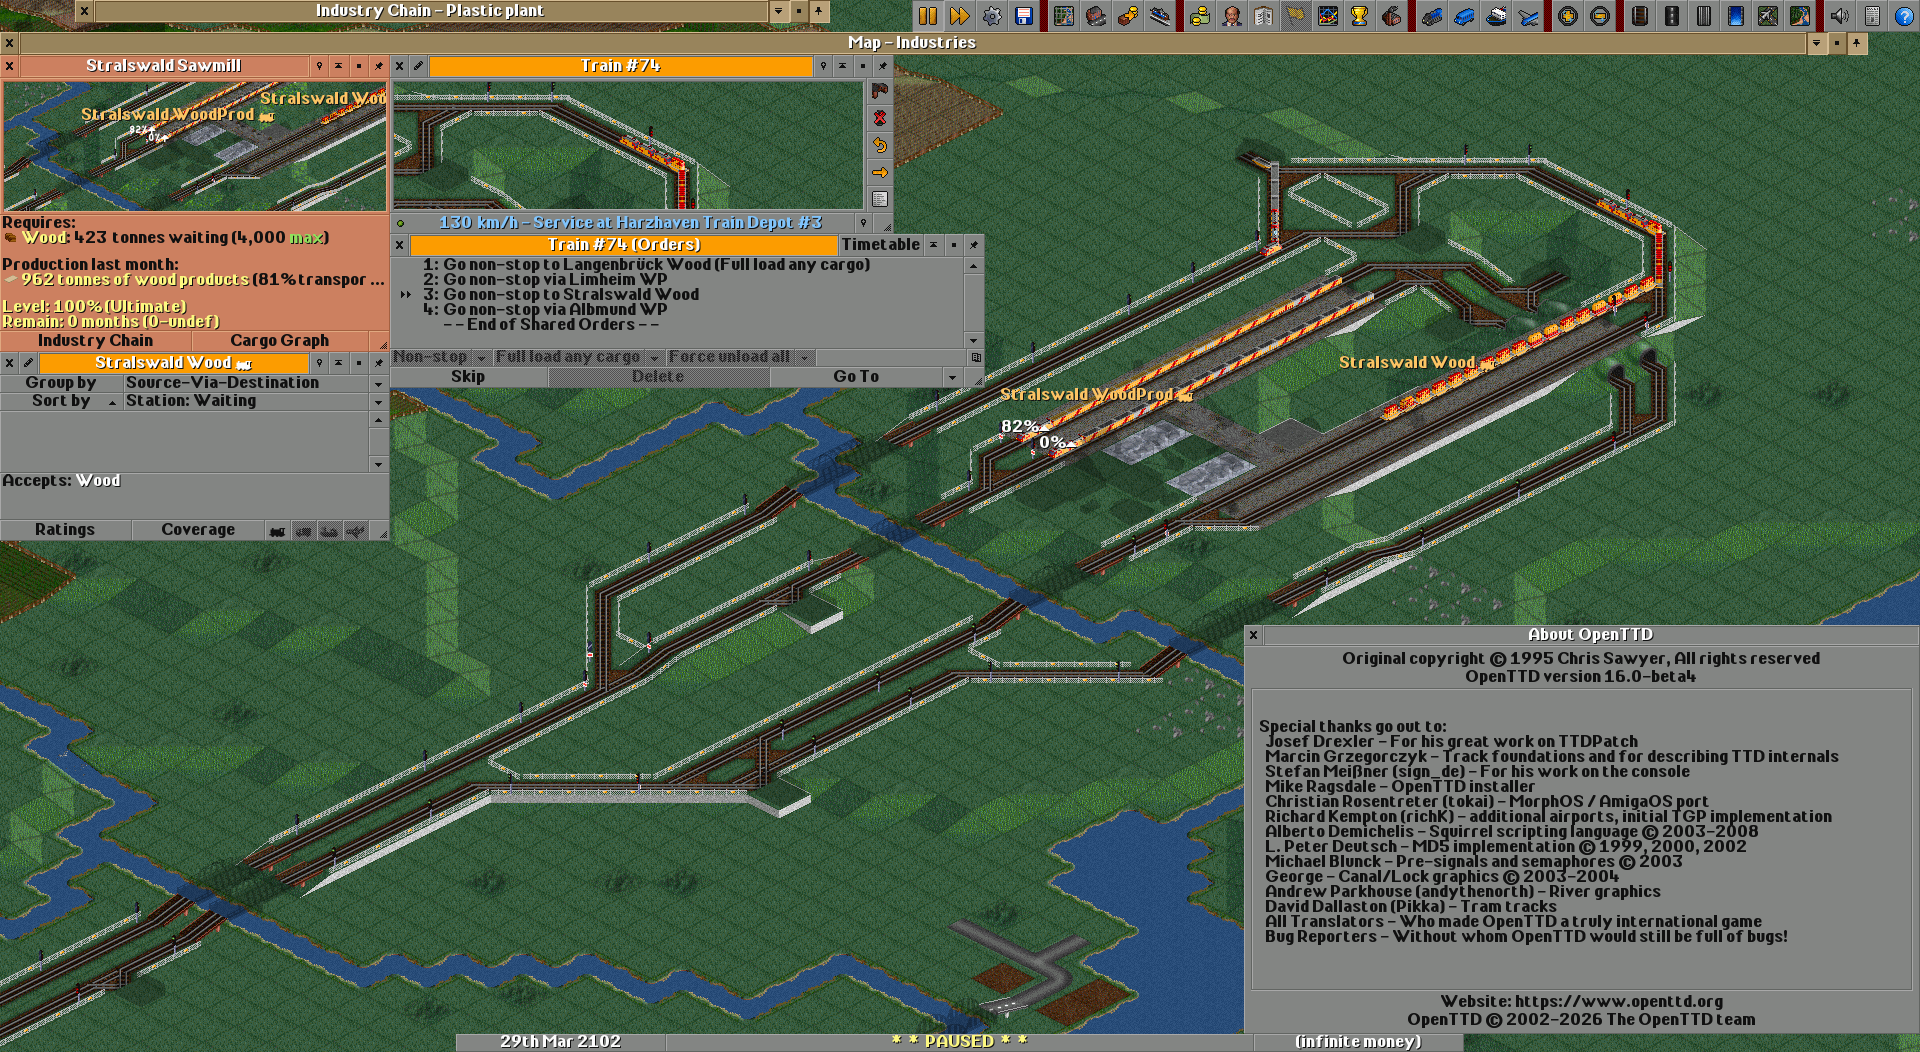Open Force unload all dropdown arrow

click(805, 358)
